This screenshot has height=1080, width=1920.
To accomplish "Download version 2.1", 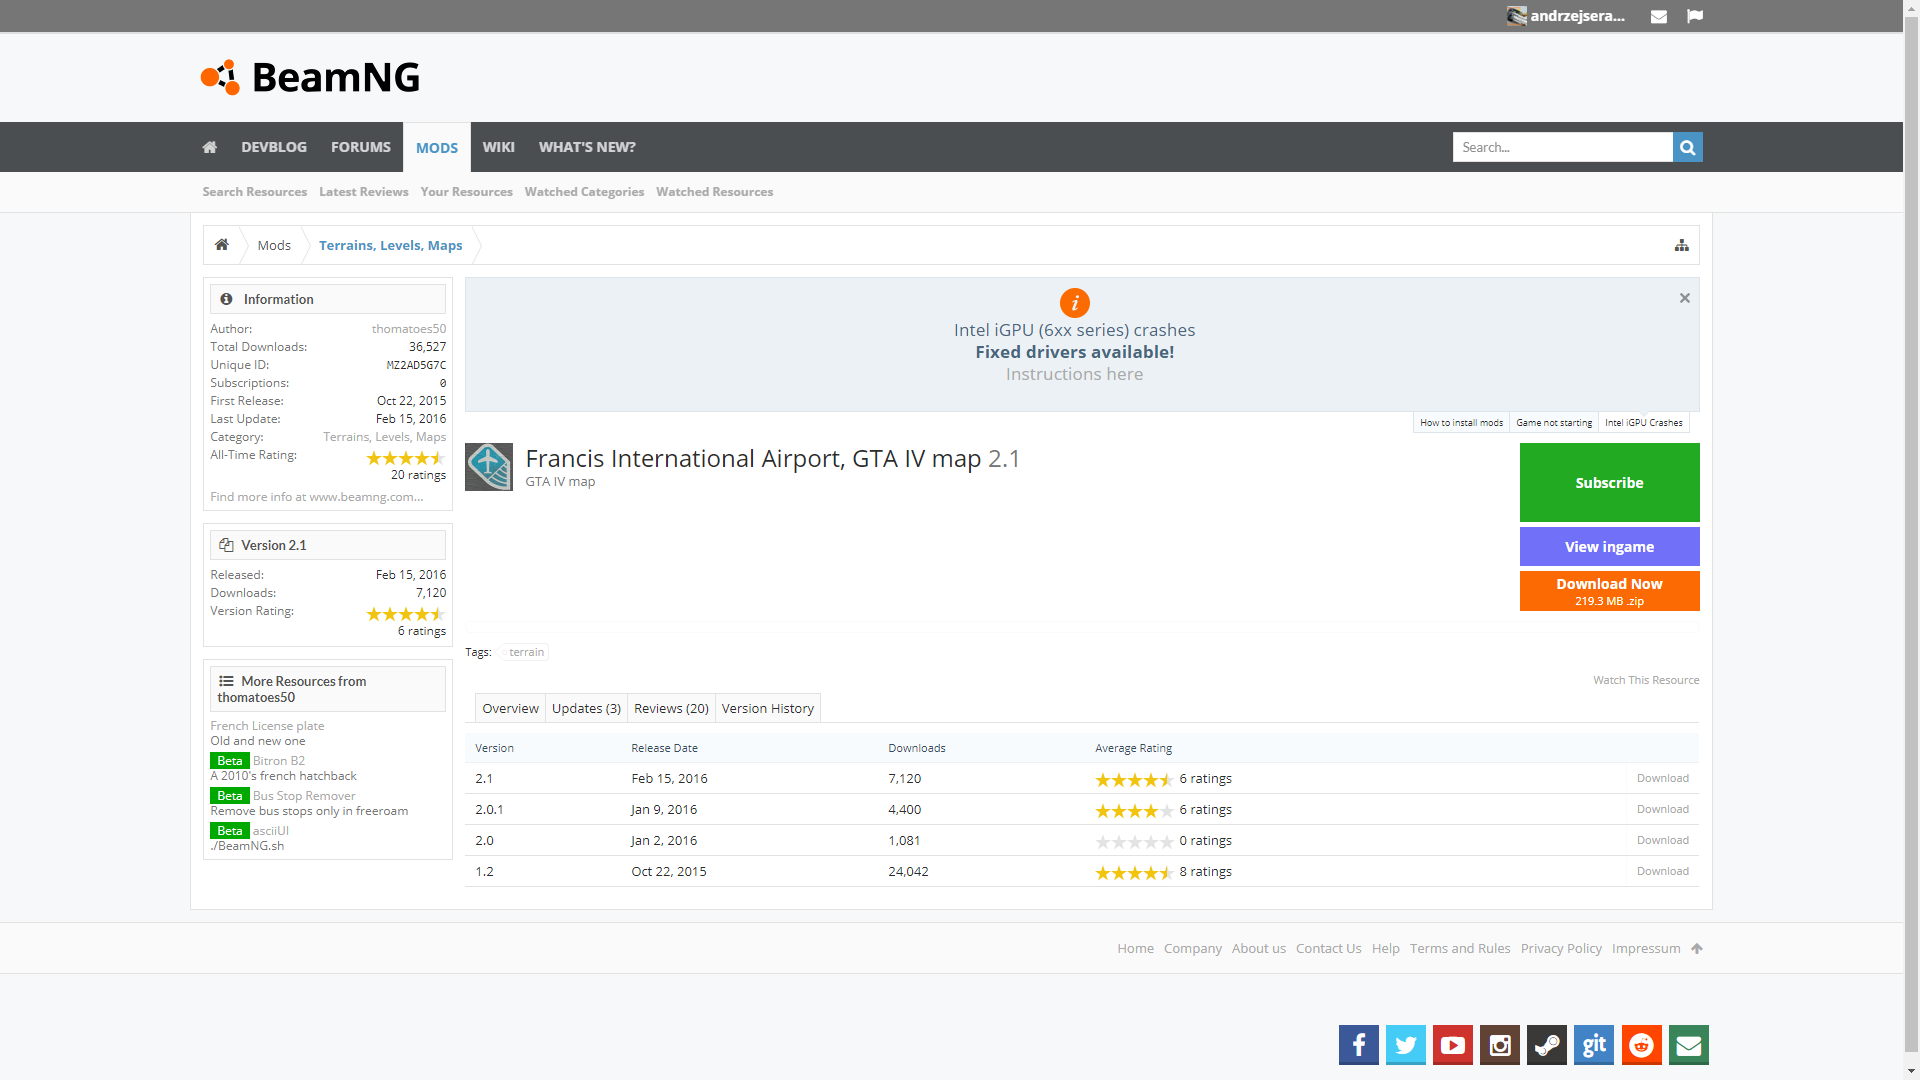I will 1662,778.
